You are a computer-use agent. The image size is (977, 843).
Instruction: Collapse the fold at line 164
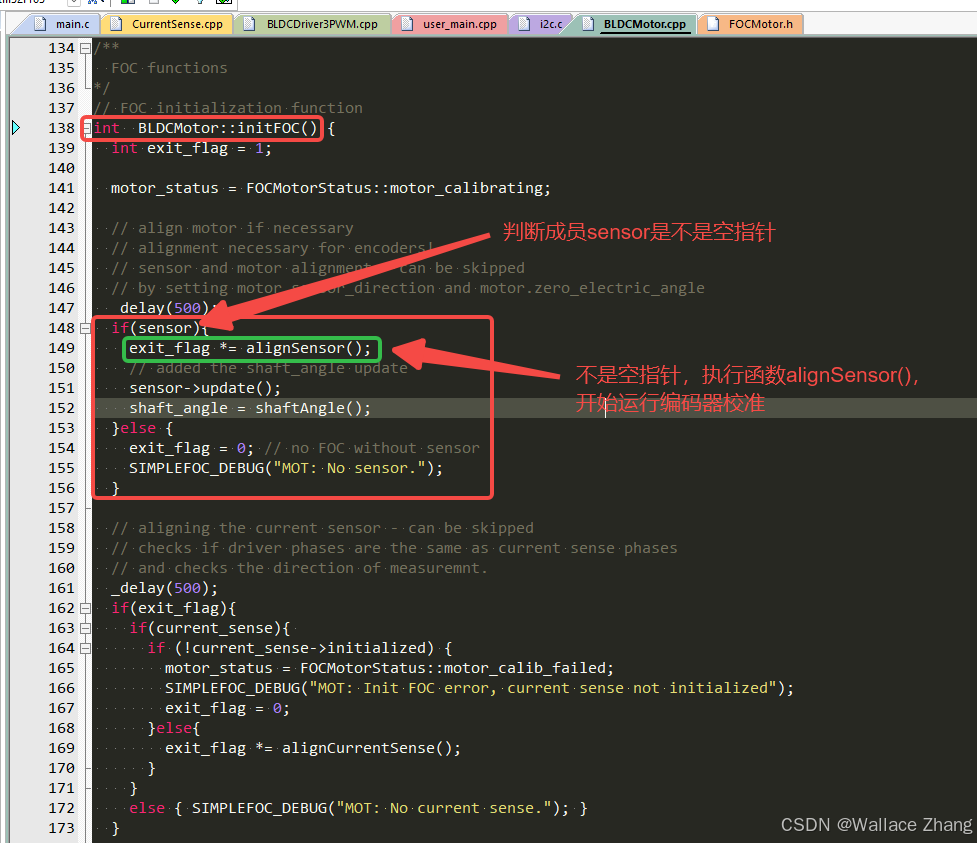85,648
